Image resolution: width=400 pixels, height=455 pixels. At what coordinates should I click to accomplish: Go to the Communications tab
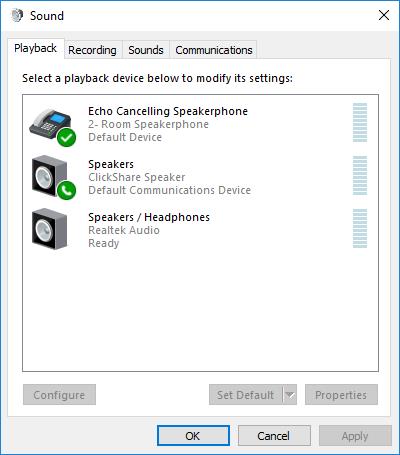tap(214, 50)
